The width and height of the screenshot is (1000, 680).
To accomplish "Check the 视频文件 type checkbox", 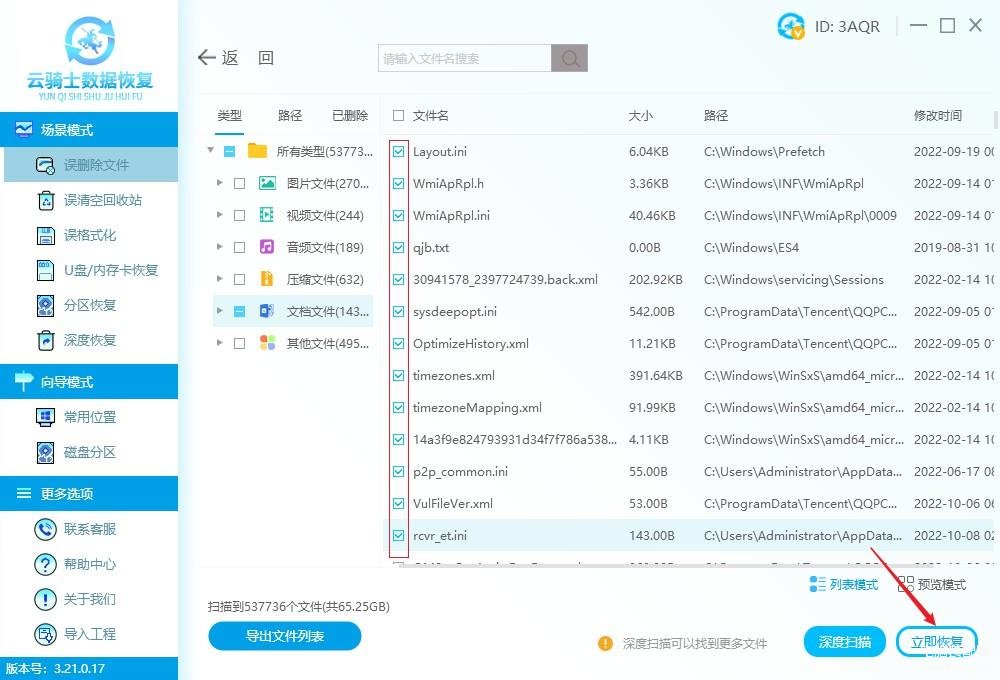I will click(240, 215).
